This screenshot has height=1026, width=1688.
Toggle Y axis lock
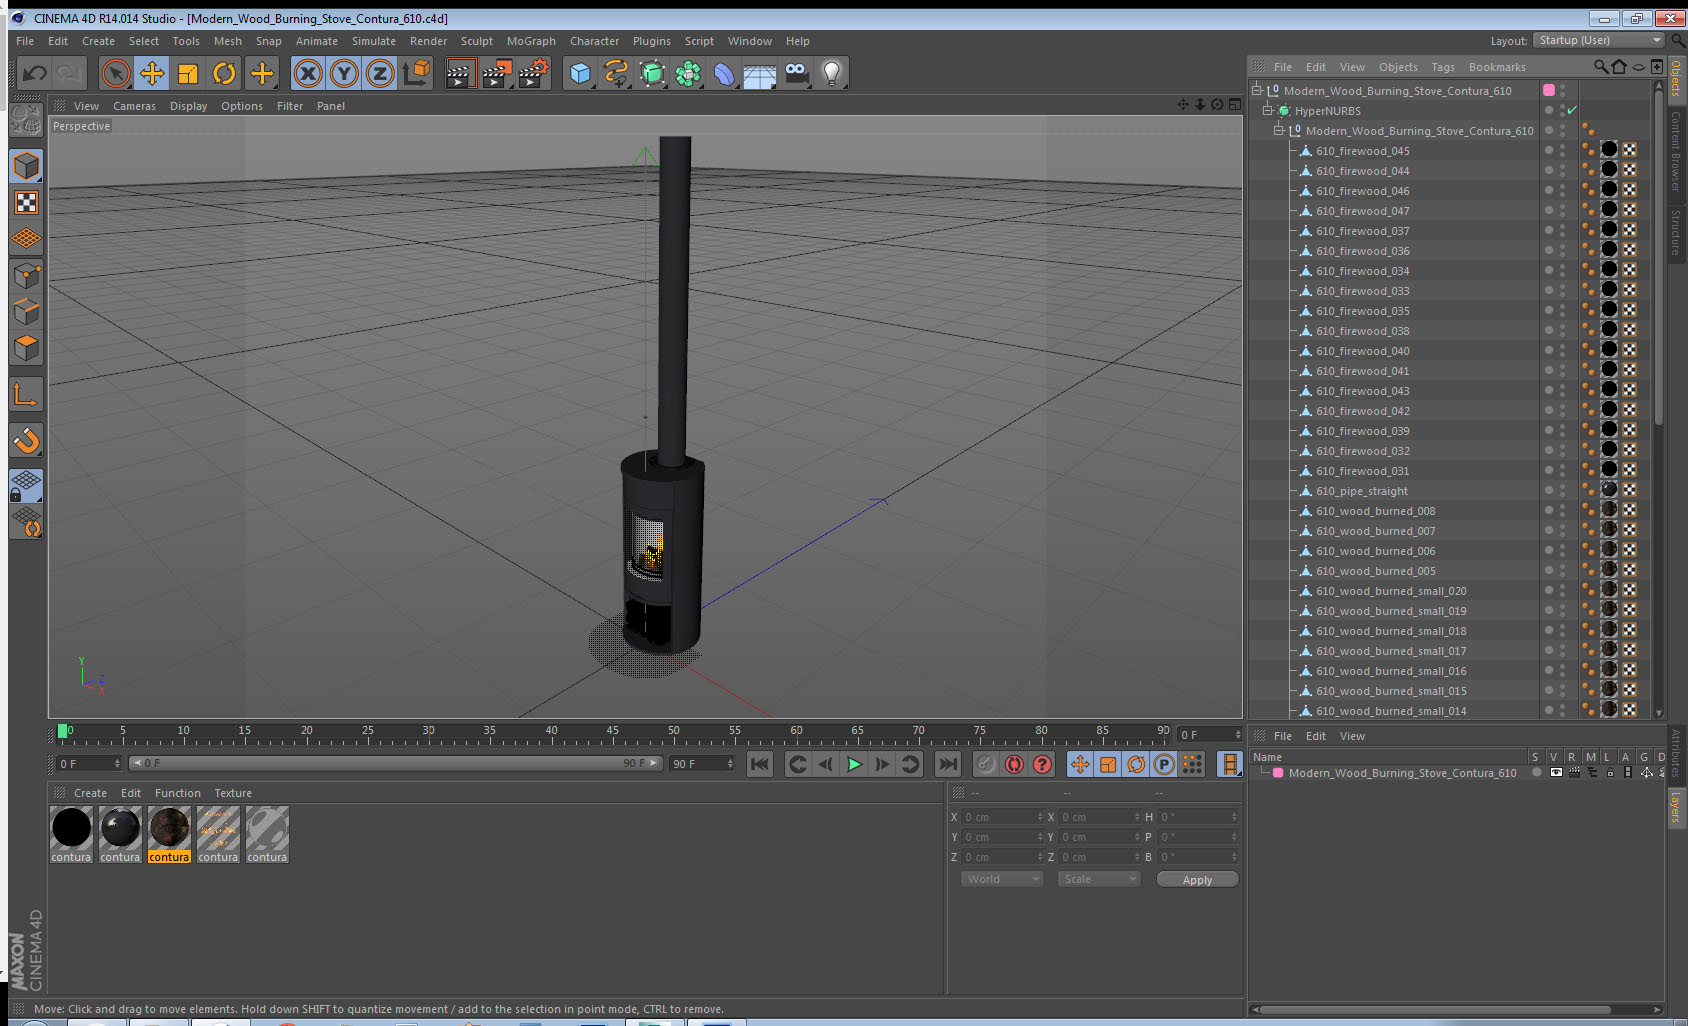tap(344, 73)
